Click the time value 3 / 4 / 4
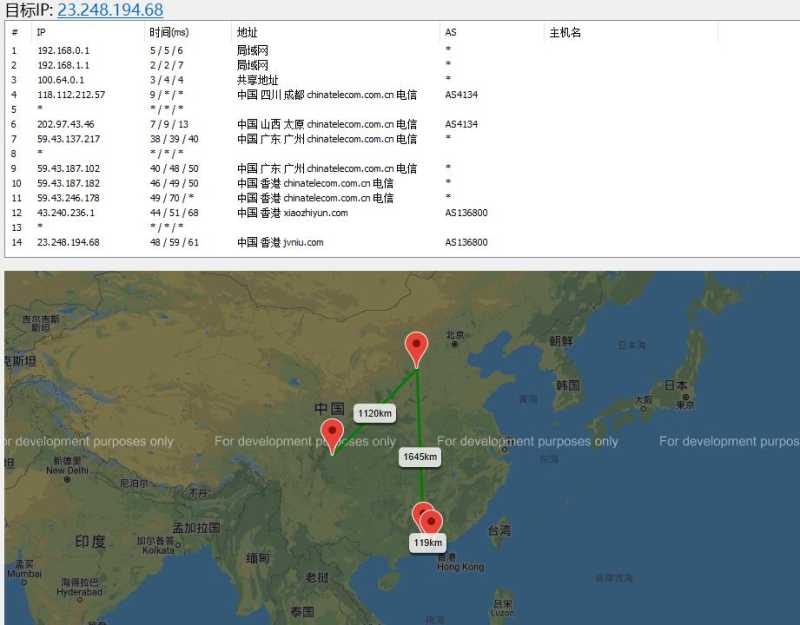Viewport: 800px width, 625px height. tap(166, 80)
